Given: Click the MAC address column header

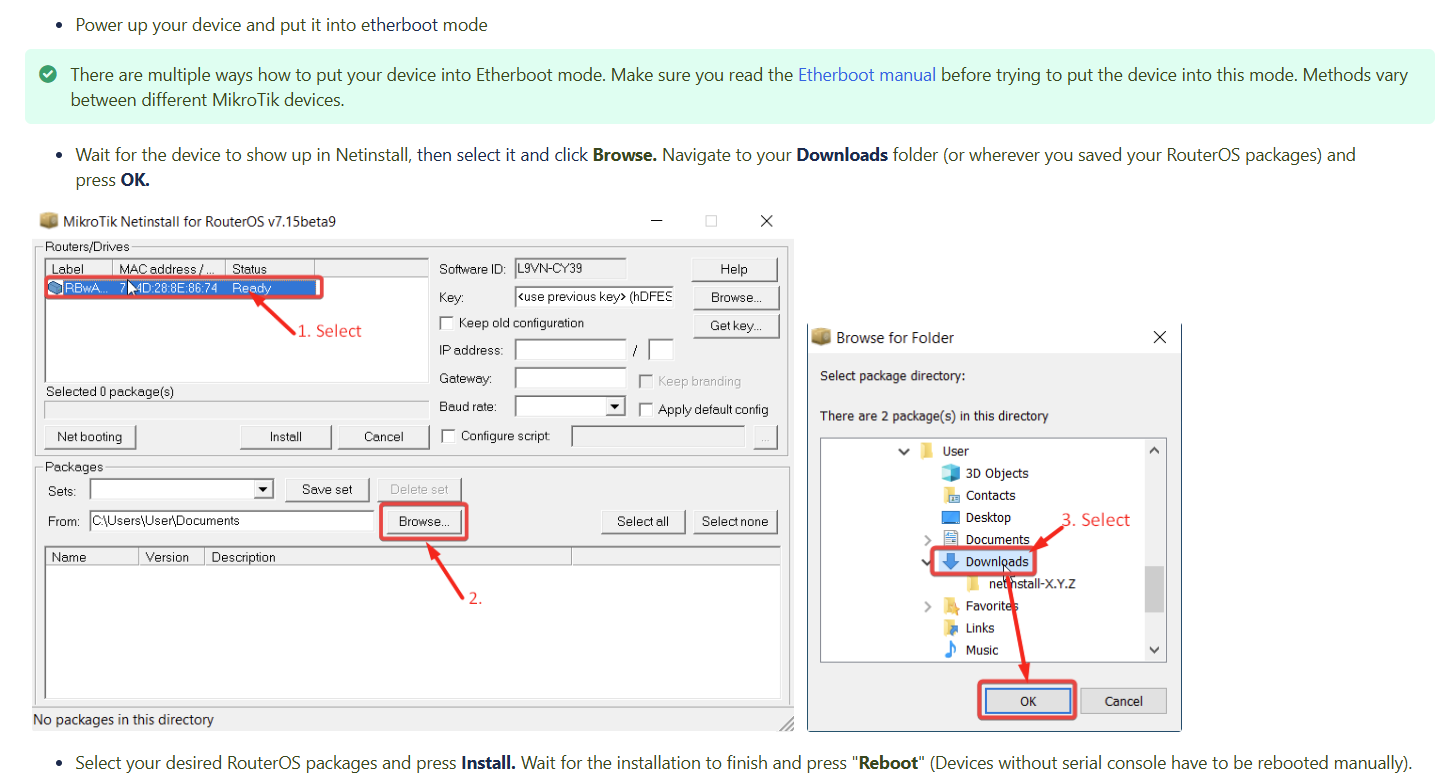Looking at the screenshot, I should [168, 268].
